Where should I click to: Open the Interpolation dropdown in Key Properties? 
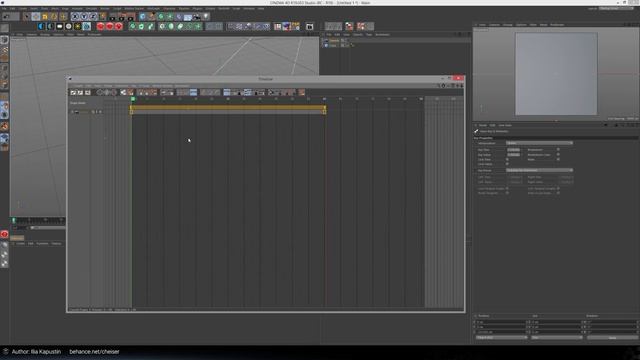[x=539, y=143]
